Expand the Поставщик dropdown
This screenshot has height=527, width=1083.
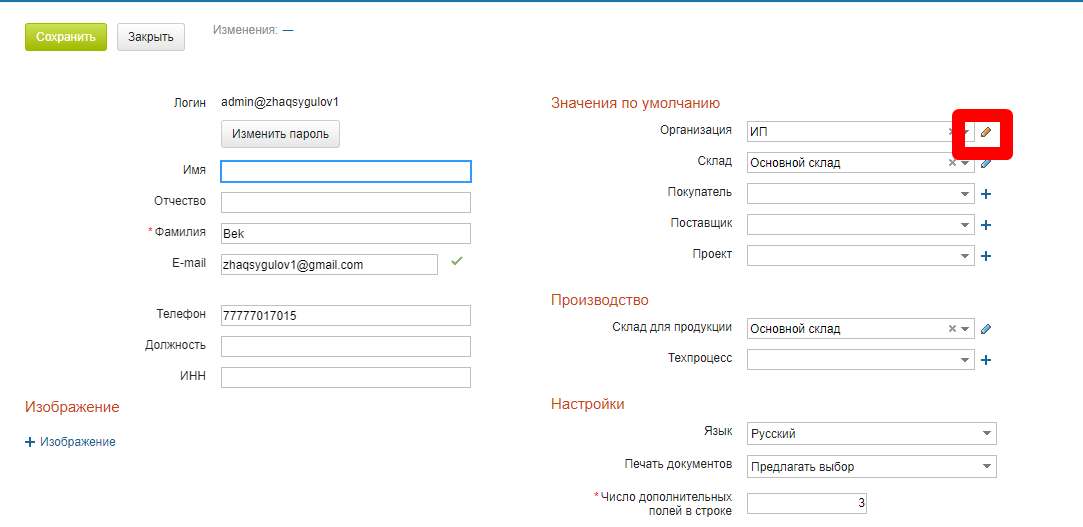966,225
